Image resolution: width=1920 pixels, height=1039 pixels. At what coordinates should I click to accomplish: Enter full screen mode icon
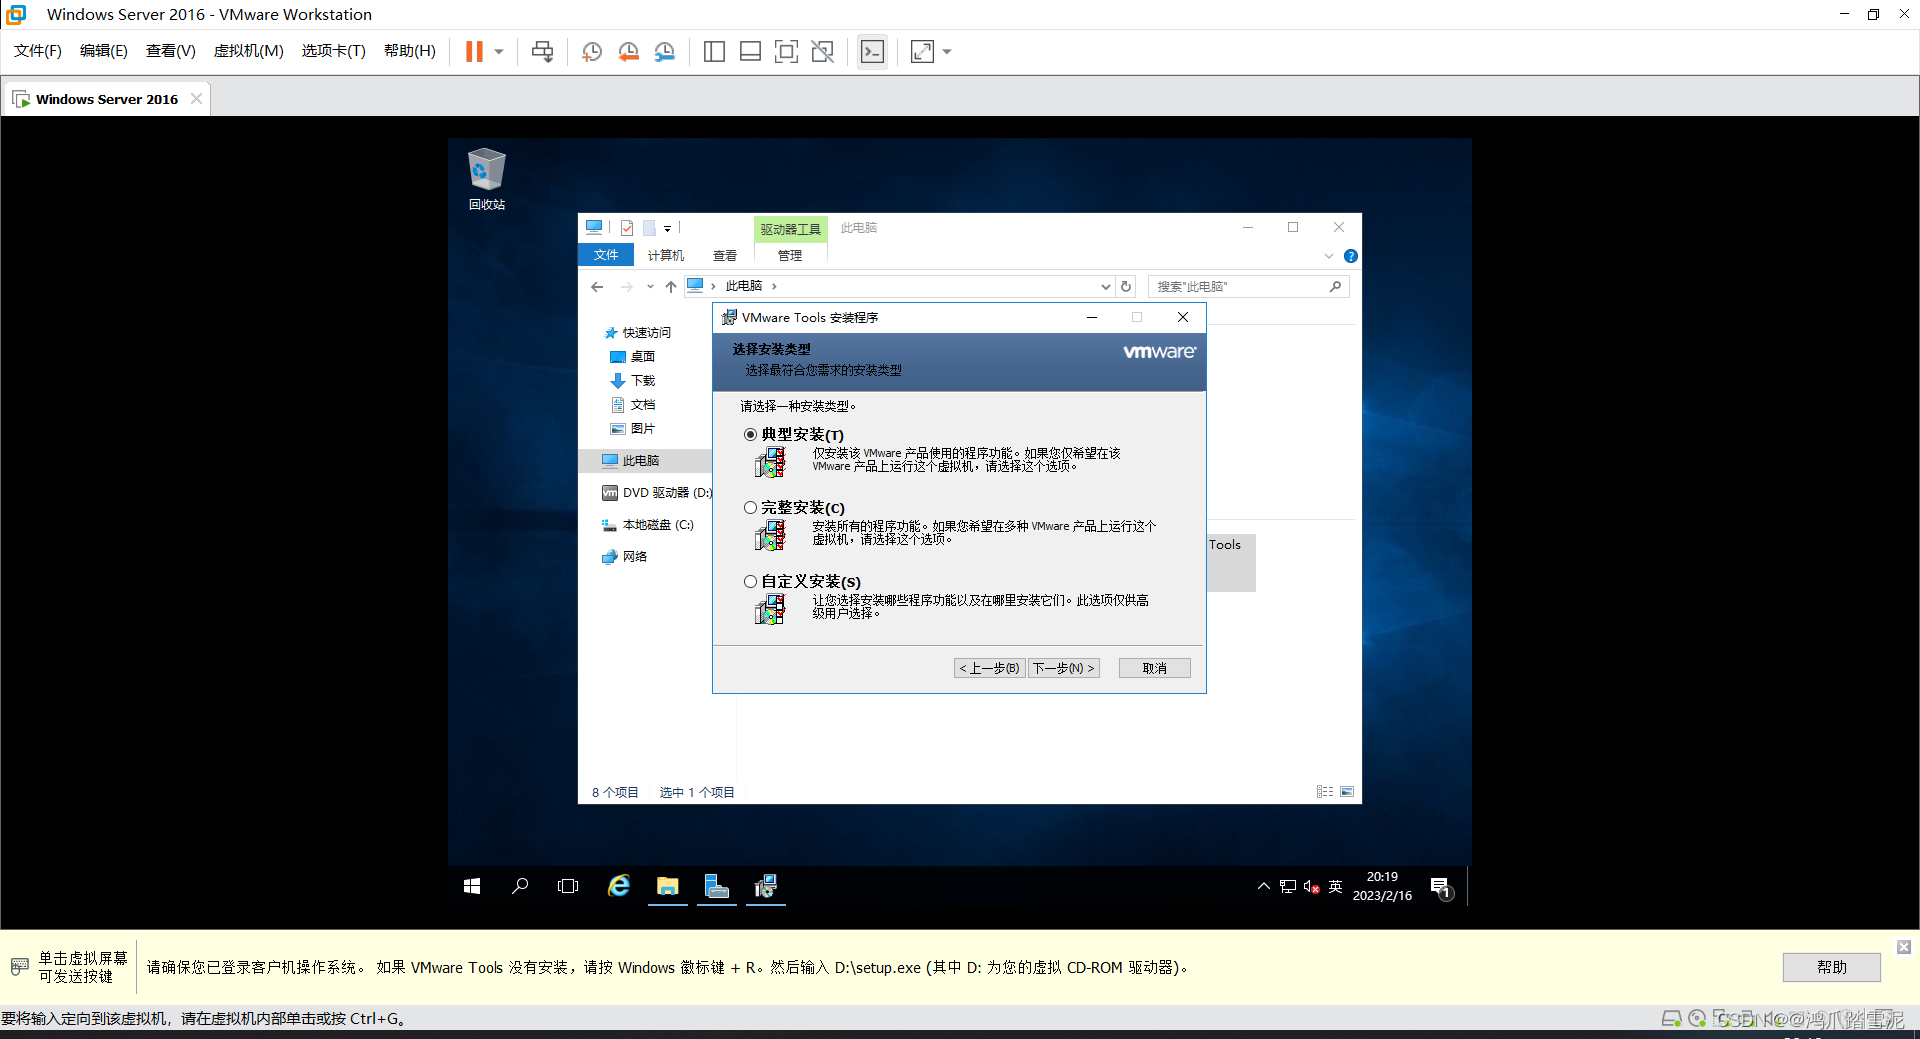[x=786, y=52]
